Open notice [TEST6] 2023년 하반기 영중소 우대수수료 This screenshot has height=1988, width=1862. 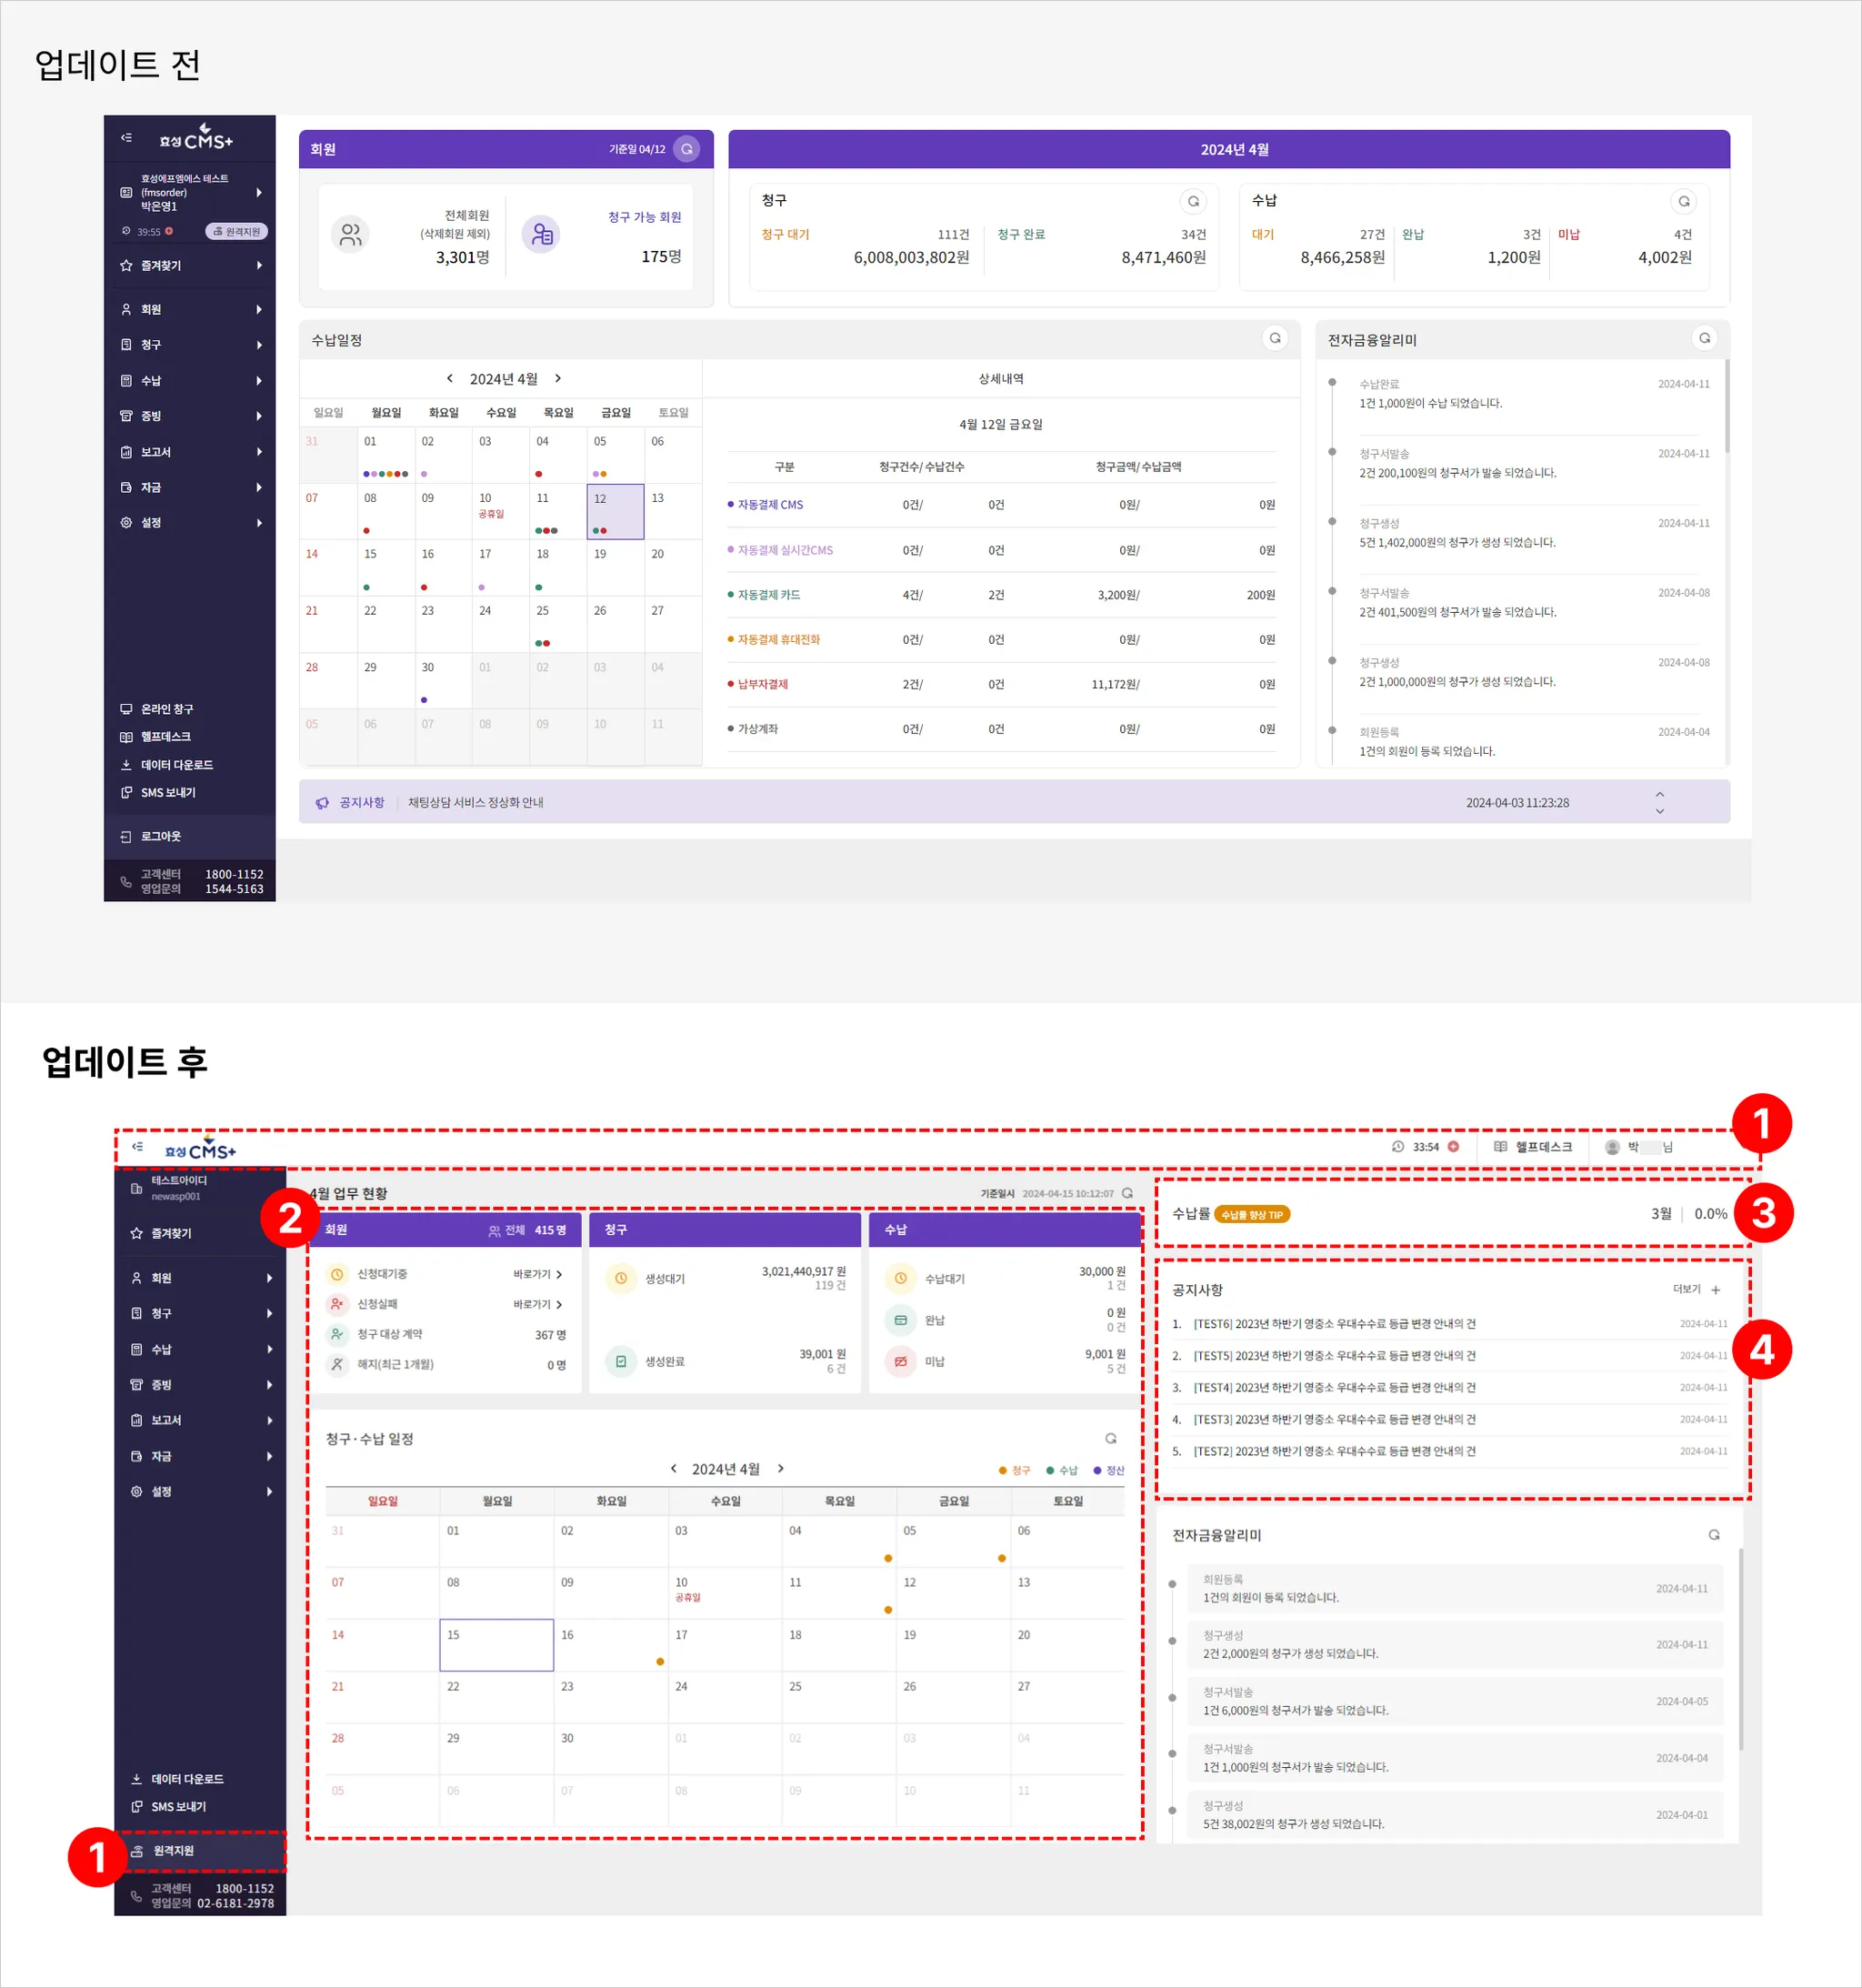1333,1324
